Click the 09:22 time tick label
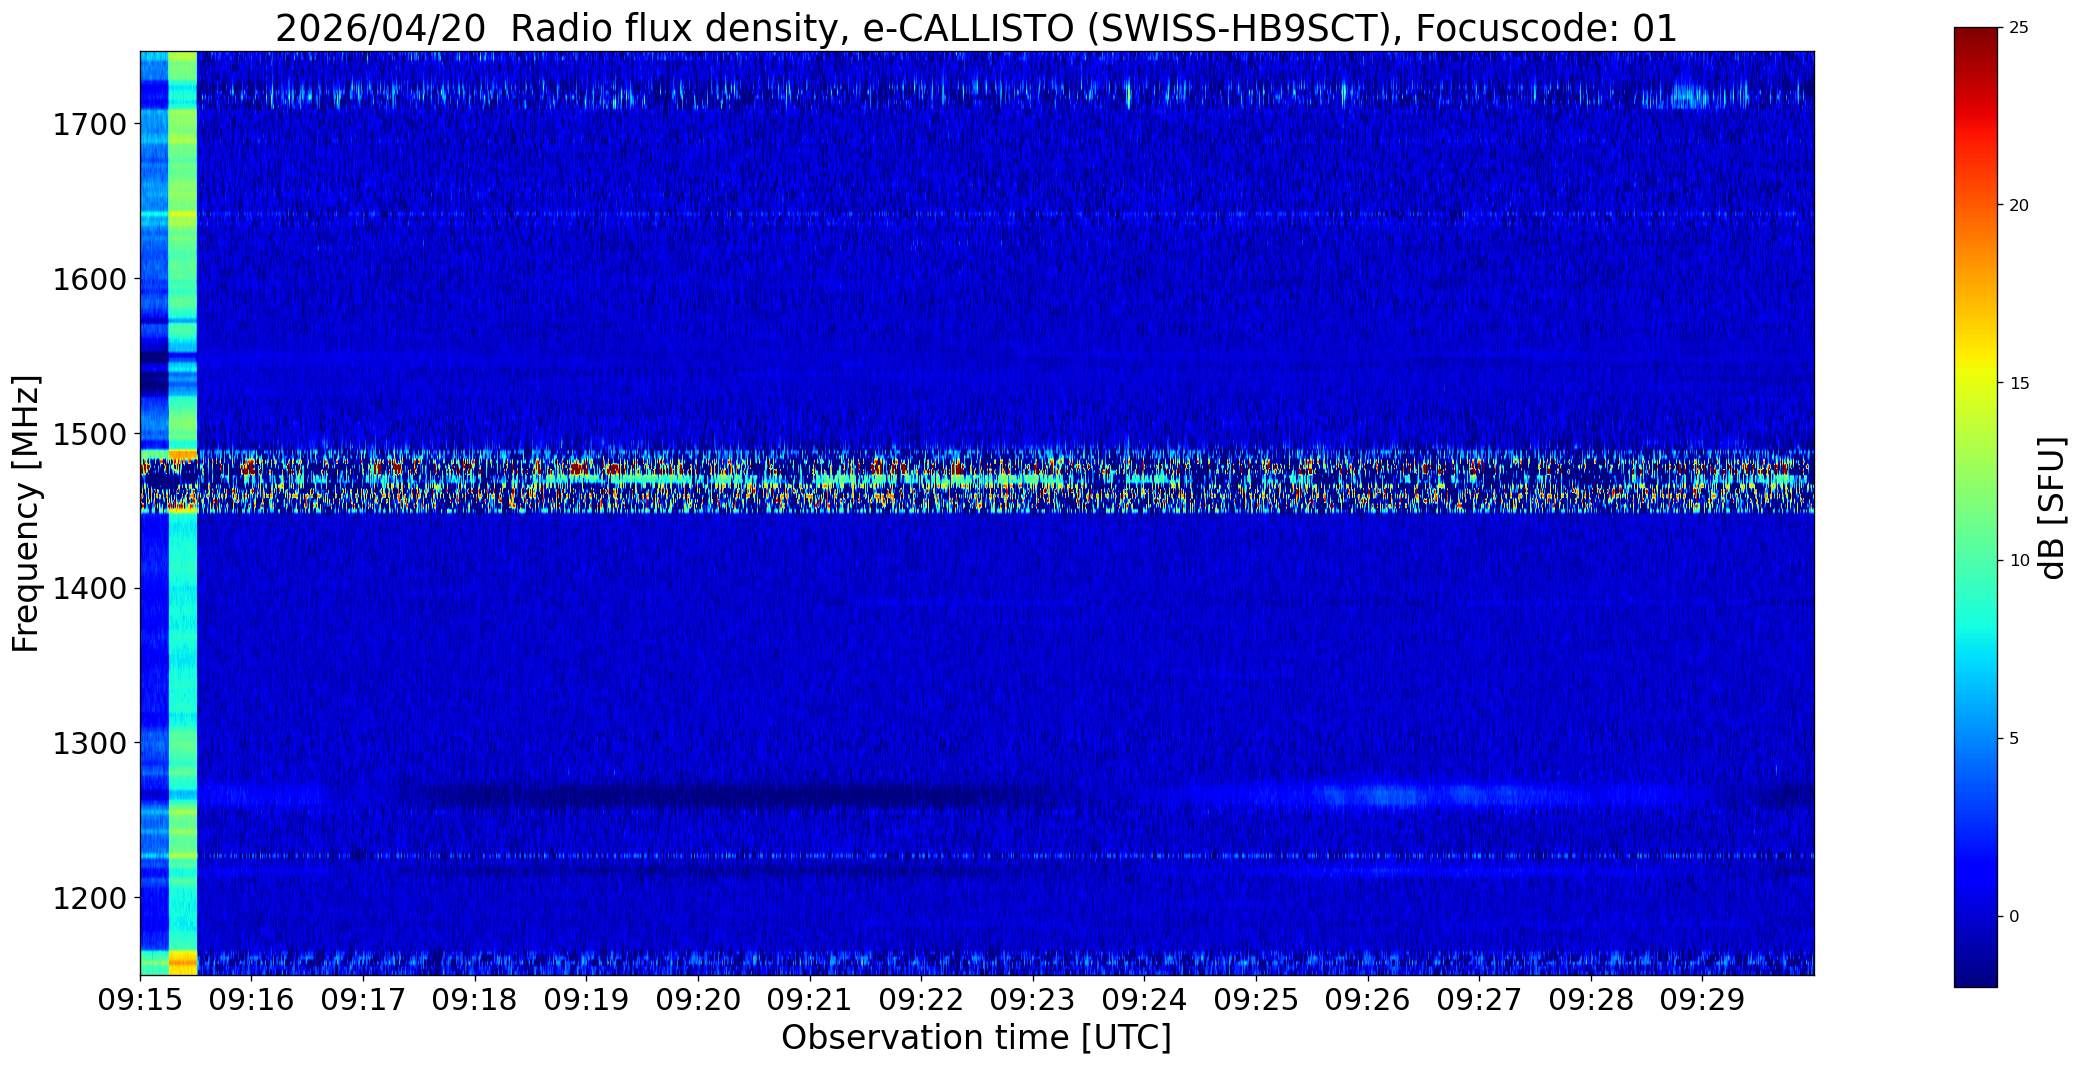Viewport: 2082px width, 1067px height. [922, 1000]
